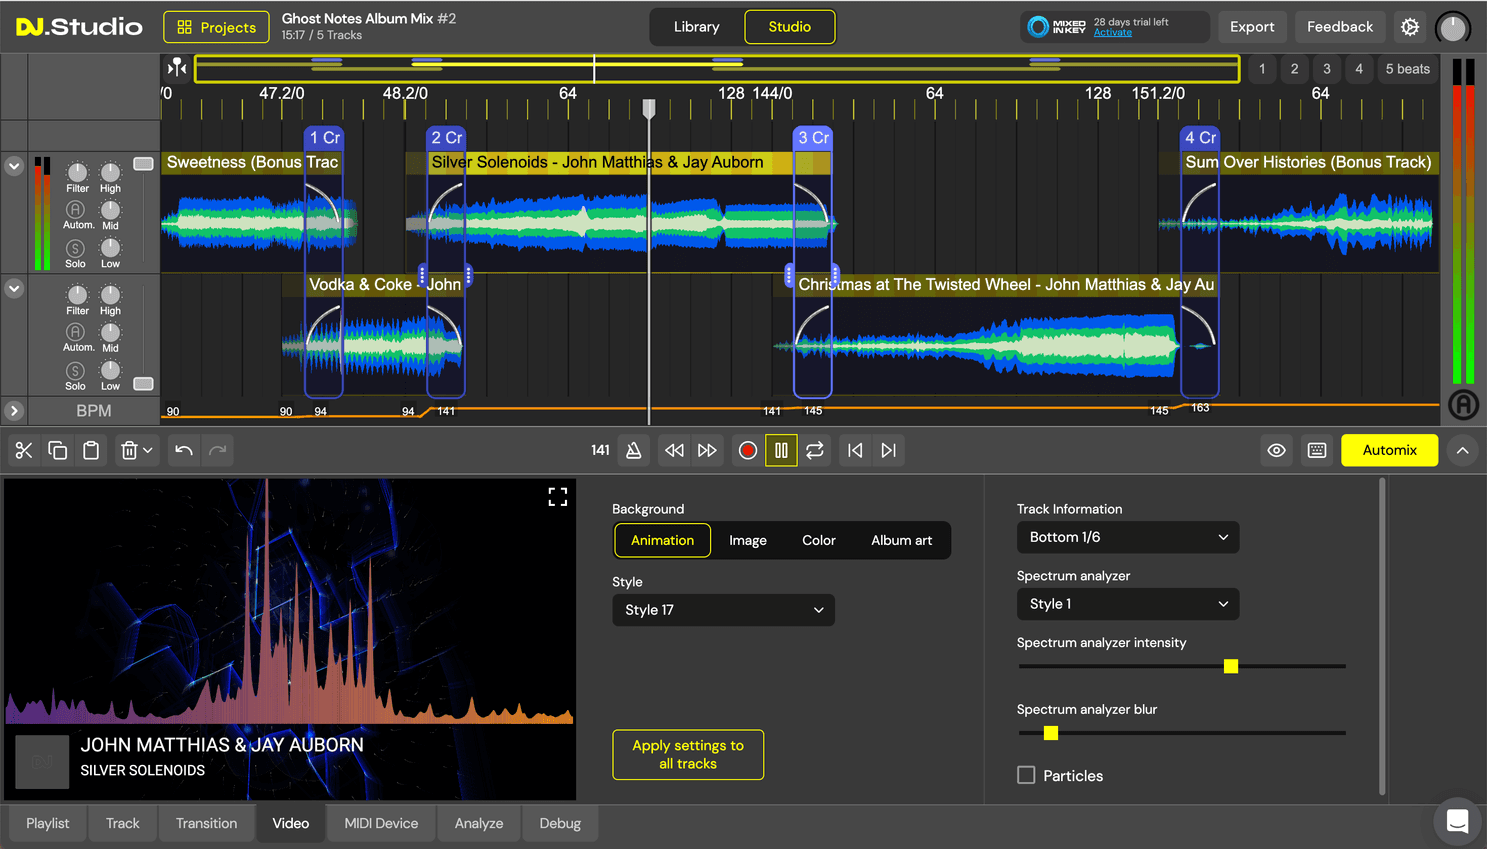The image size is (1487, 849).
Task: Toggle loop playback
Action: (815, 451)
